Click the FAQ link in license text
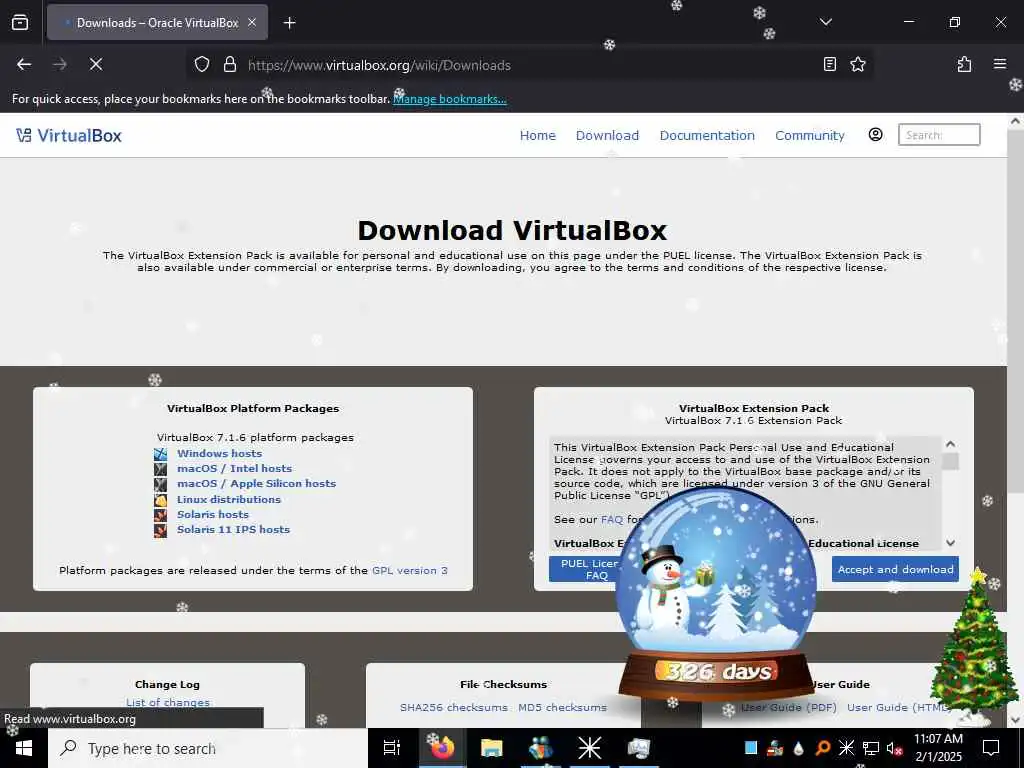 (x=612, y=519)
